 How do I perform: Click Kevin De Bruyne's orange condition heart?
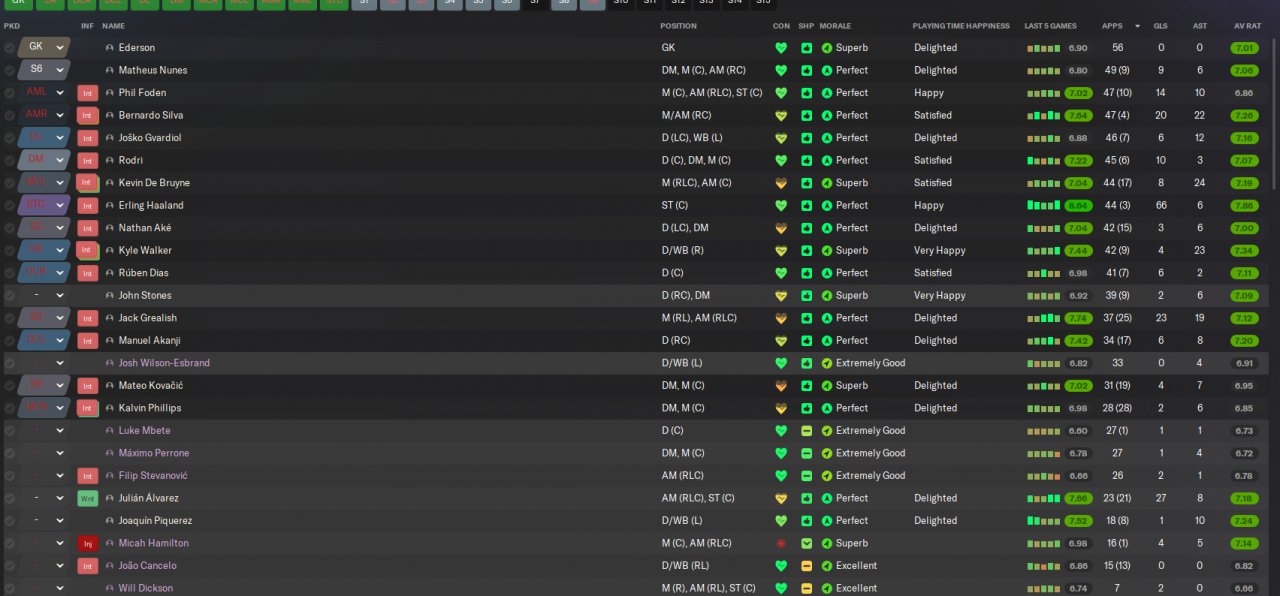(781, 183)
